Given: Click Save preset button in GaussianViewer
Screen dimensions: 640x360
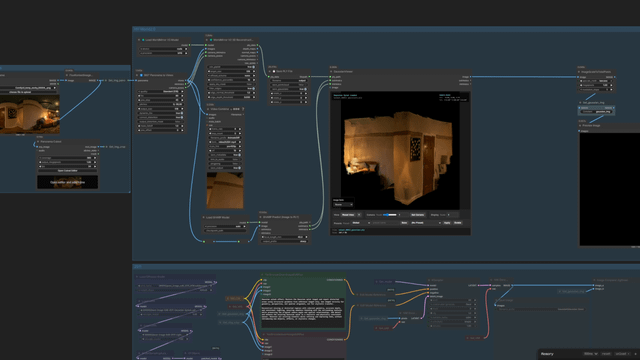Looking at the screenshot, I should (x=404, y=223).
